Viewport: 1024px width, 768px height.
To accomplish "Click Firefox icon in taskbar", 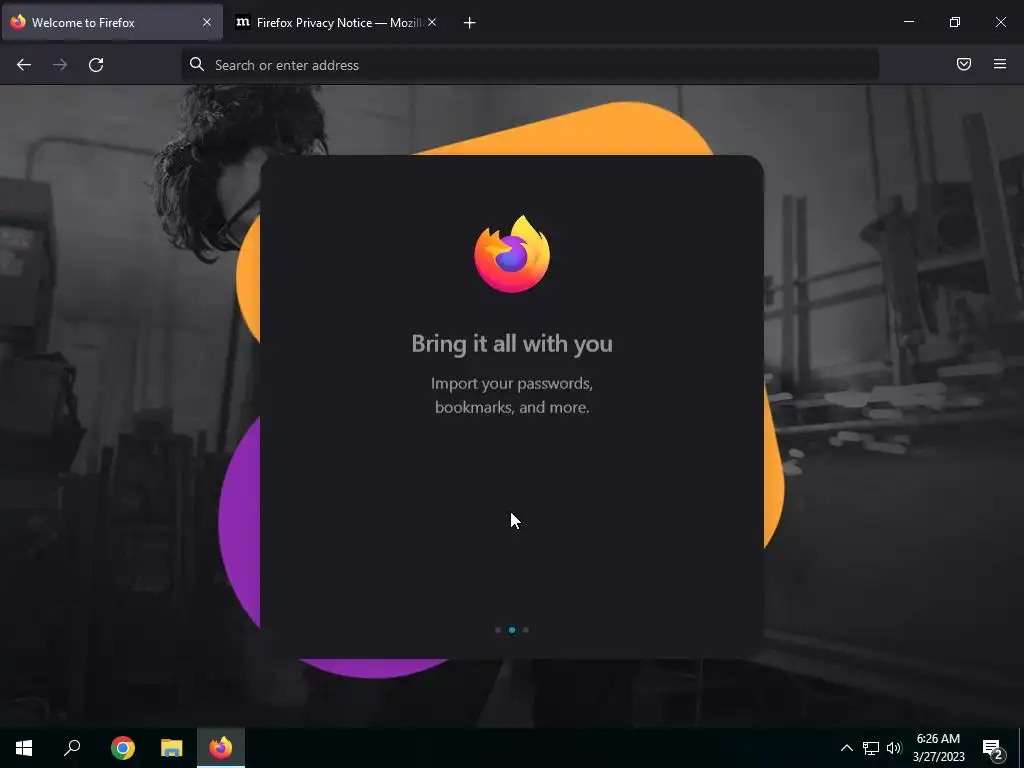I will point(221,748).
